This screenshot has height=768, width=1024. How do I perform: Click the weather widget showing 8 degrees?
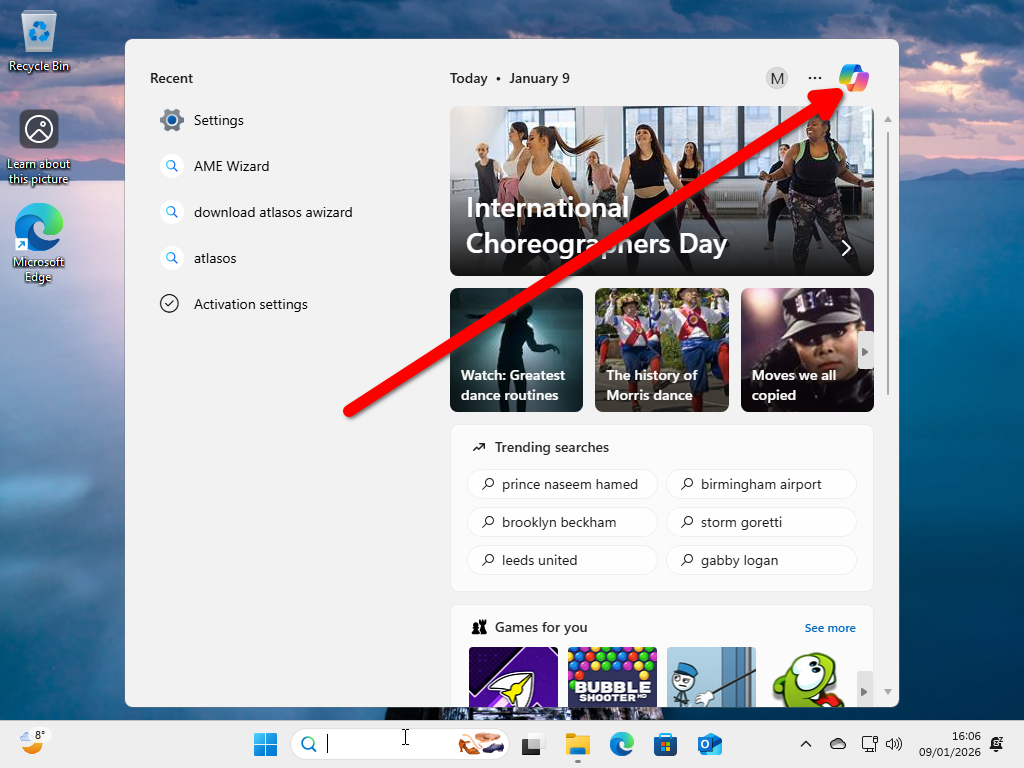(x=30, y=744)
